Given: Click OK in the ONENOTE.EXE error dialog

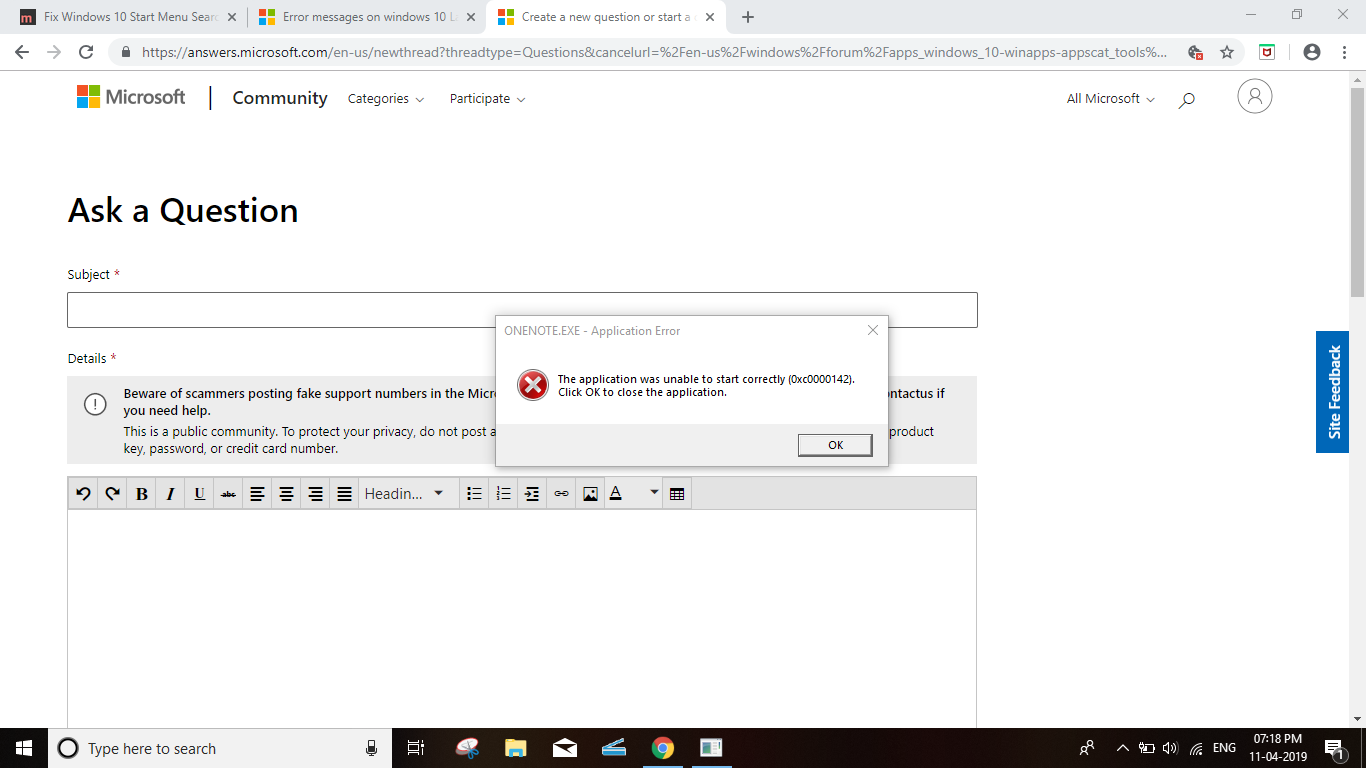Looking at the screenshot, I should tap(835, 445).
